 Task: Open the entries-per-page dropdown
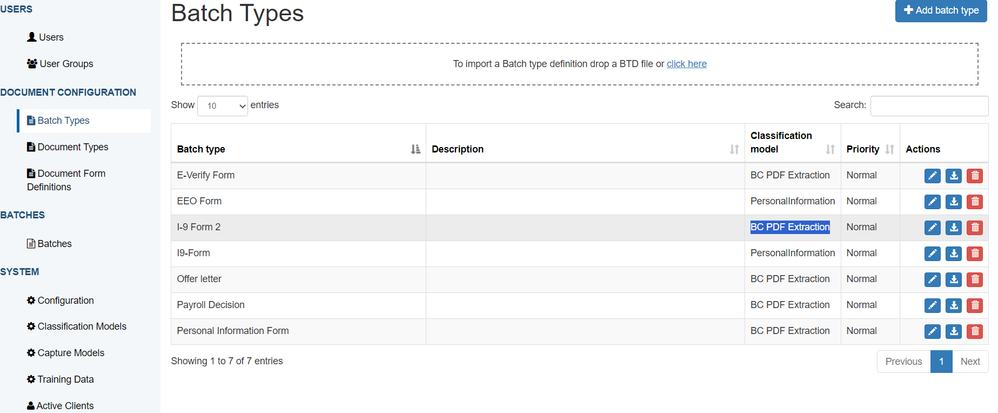pyautogui.click(x=223, y=105)
